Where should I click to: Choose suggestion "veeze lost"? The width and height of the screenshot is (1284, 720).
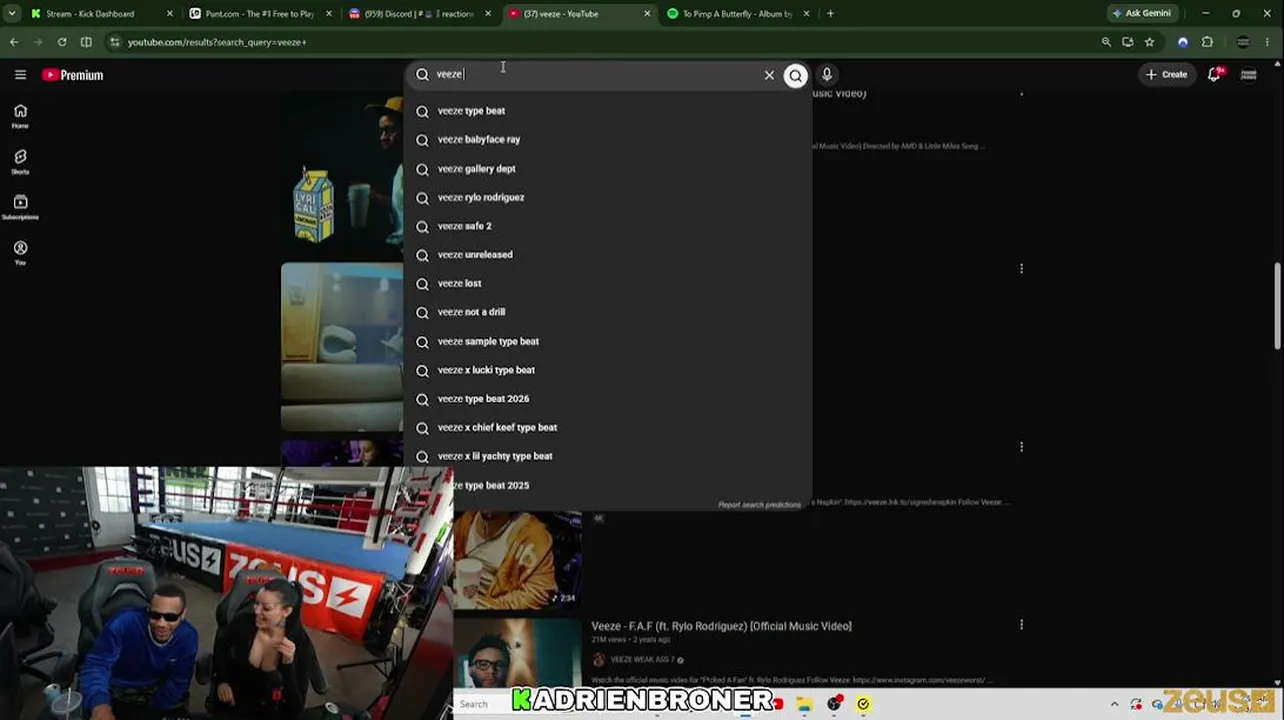pyautogui.click(x=608, y=284)
